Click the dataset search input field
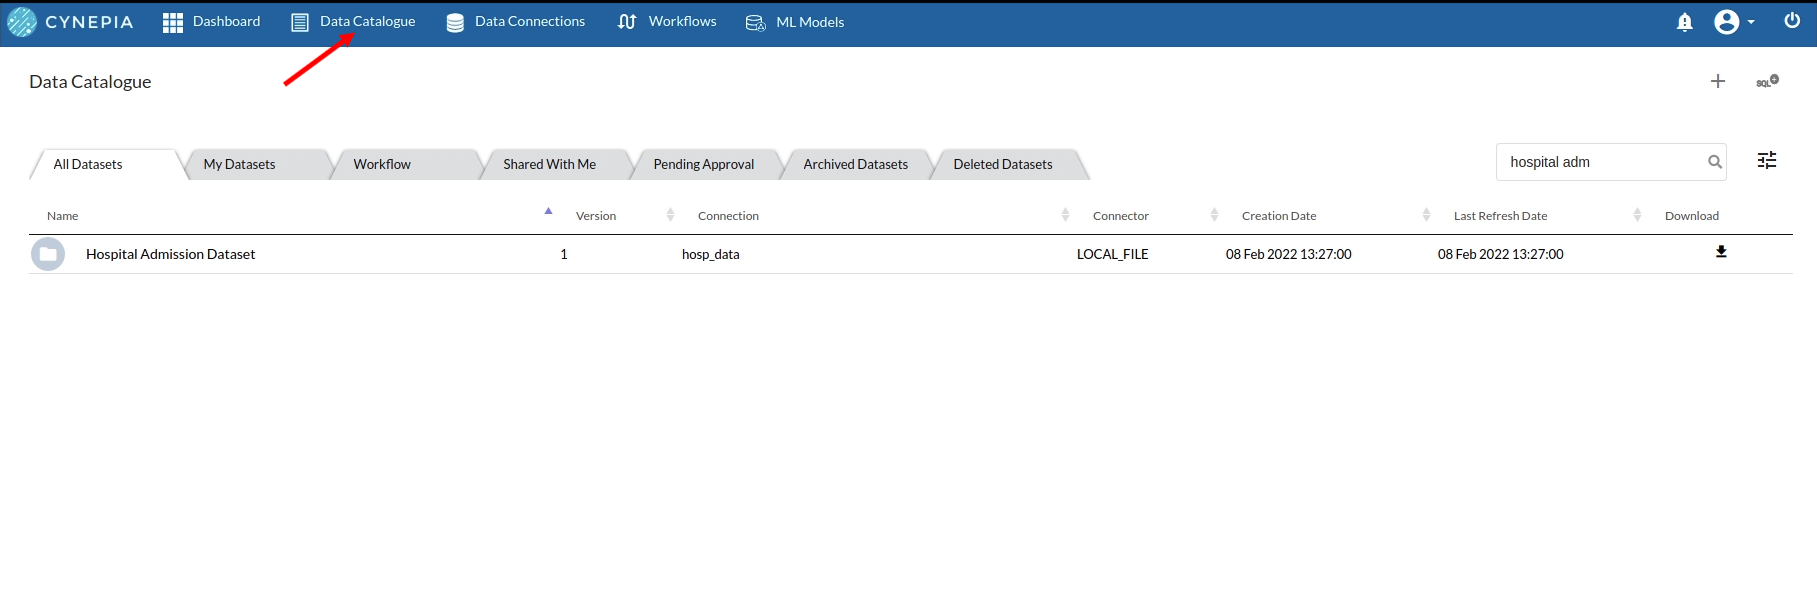This screenshot has height=611, width=1817. (x=1600, y=162)
